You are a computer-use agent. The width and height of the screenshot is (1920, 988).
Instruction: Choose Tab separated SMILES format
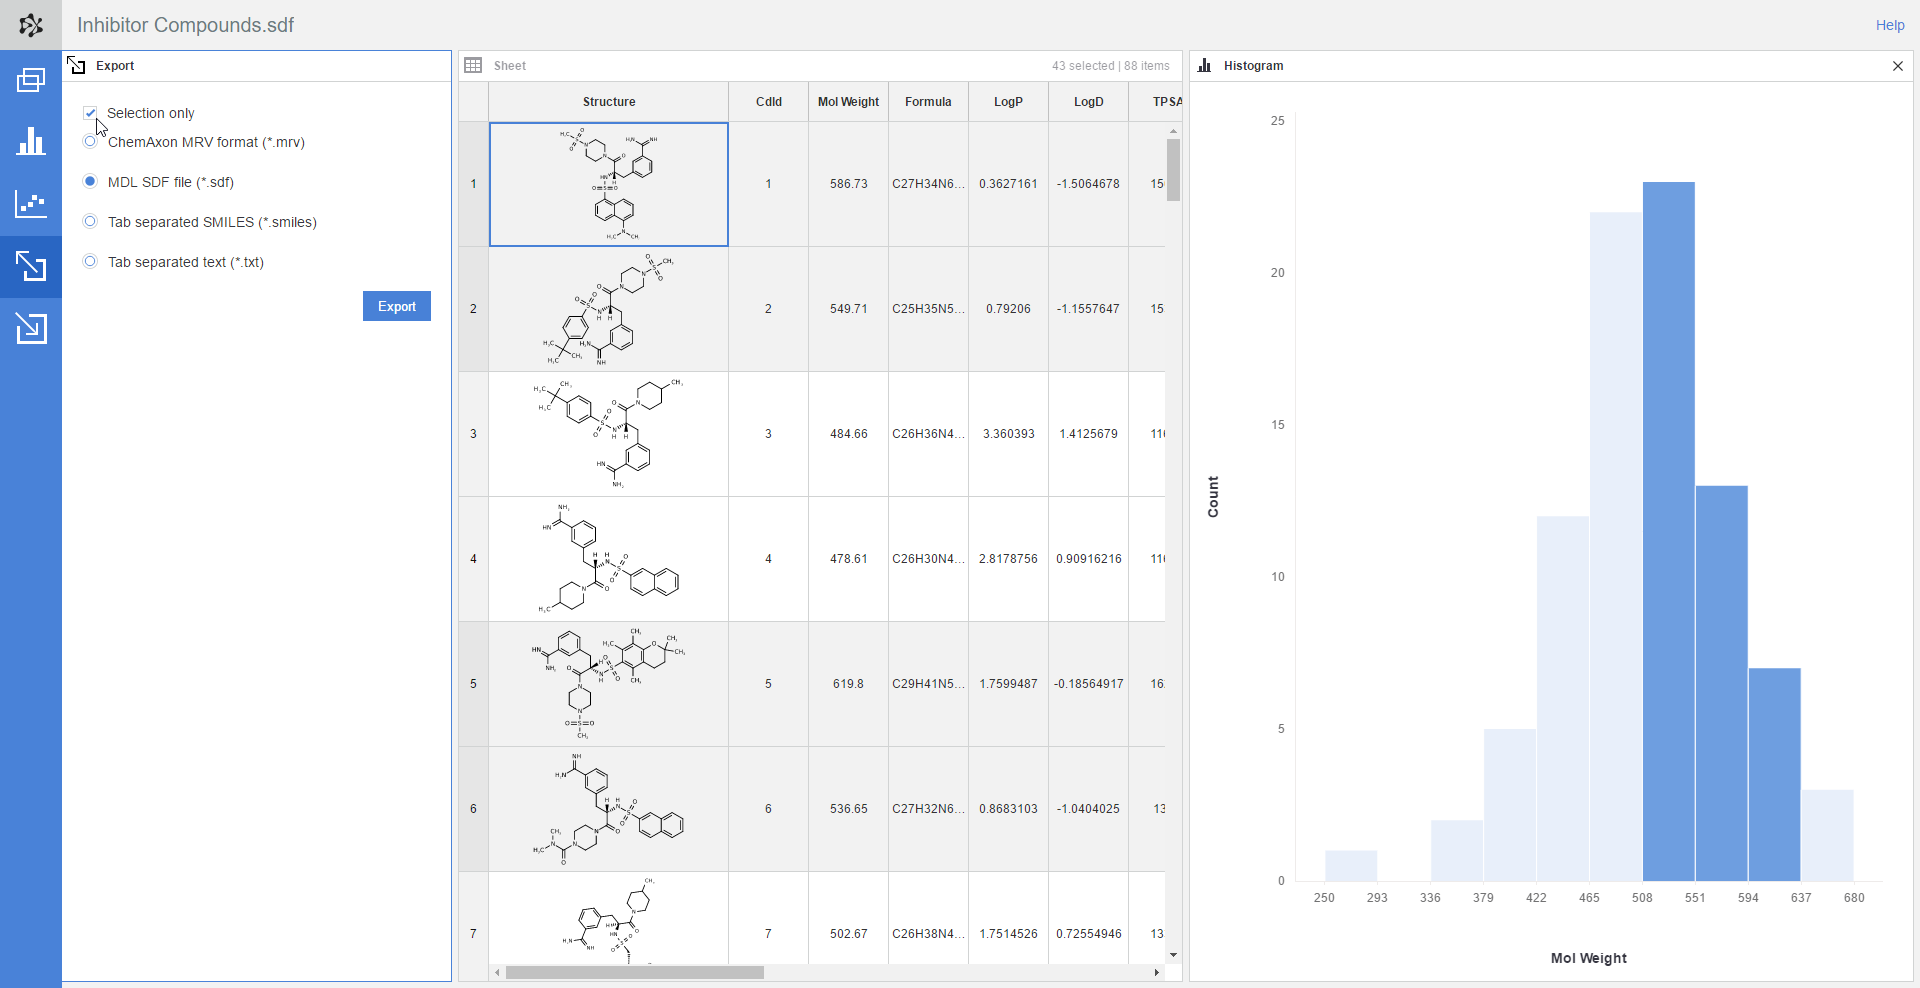coord(91,222)
